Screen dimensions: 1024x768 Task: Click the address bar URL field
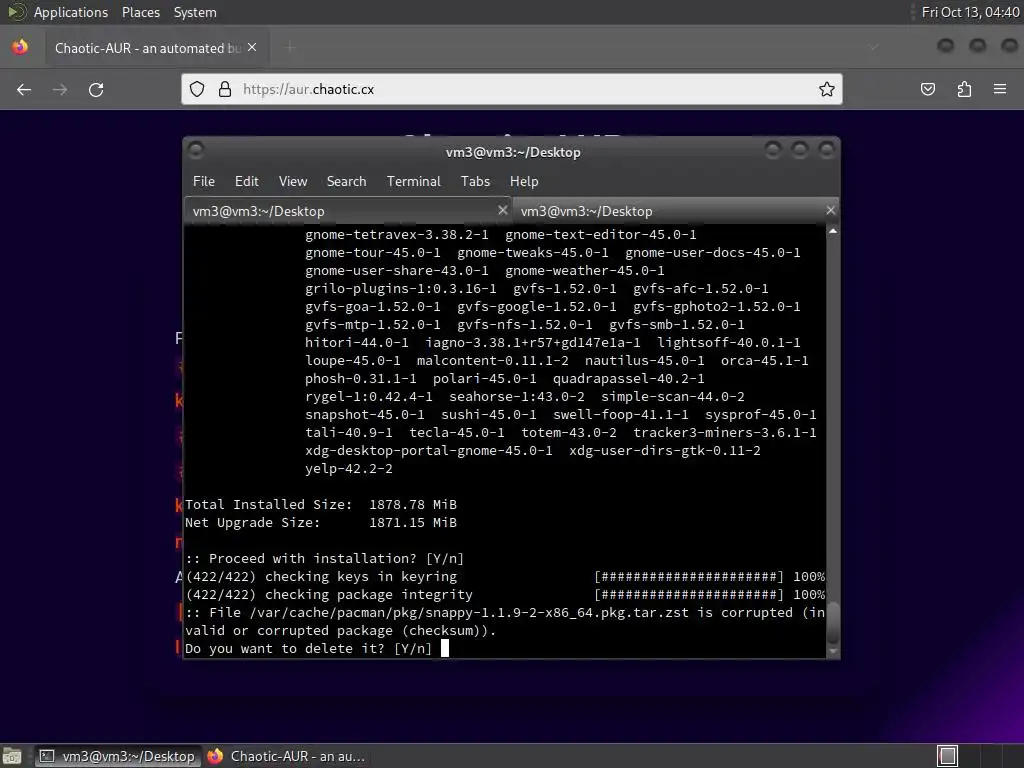click(511, 89)
